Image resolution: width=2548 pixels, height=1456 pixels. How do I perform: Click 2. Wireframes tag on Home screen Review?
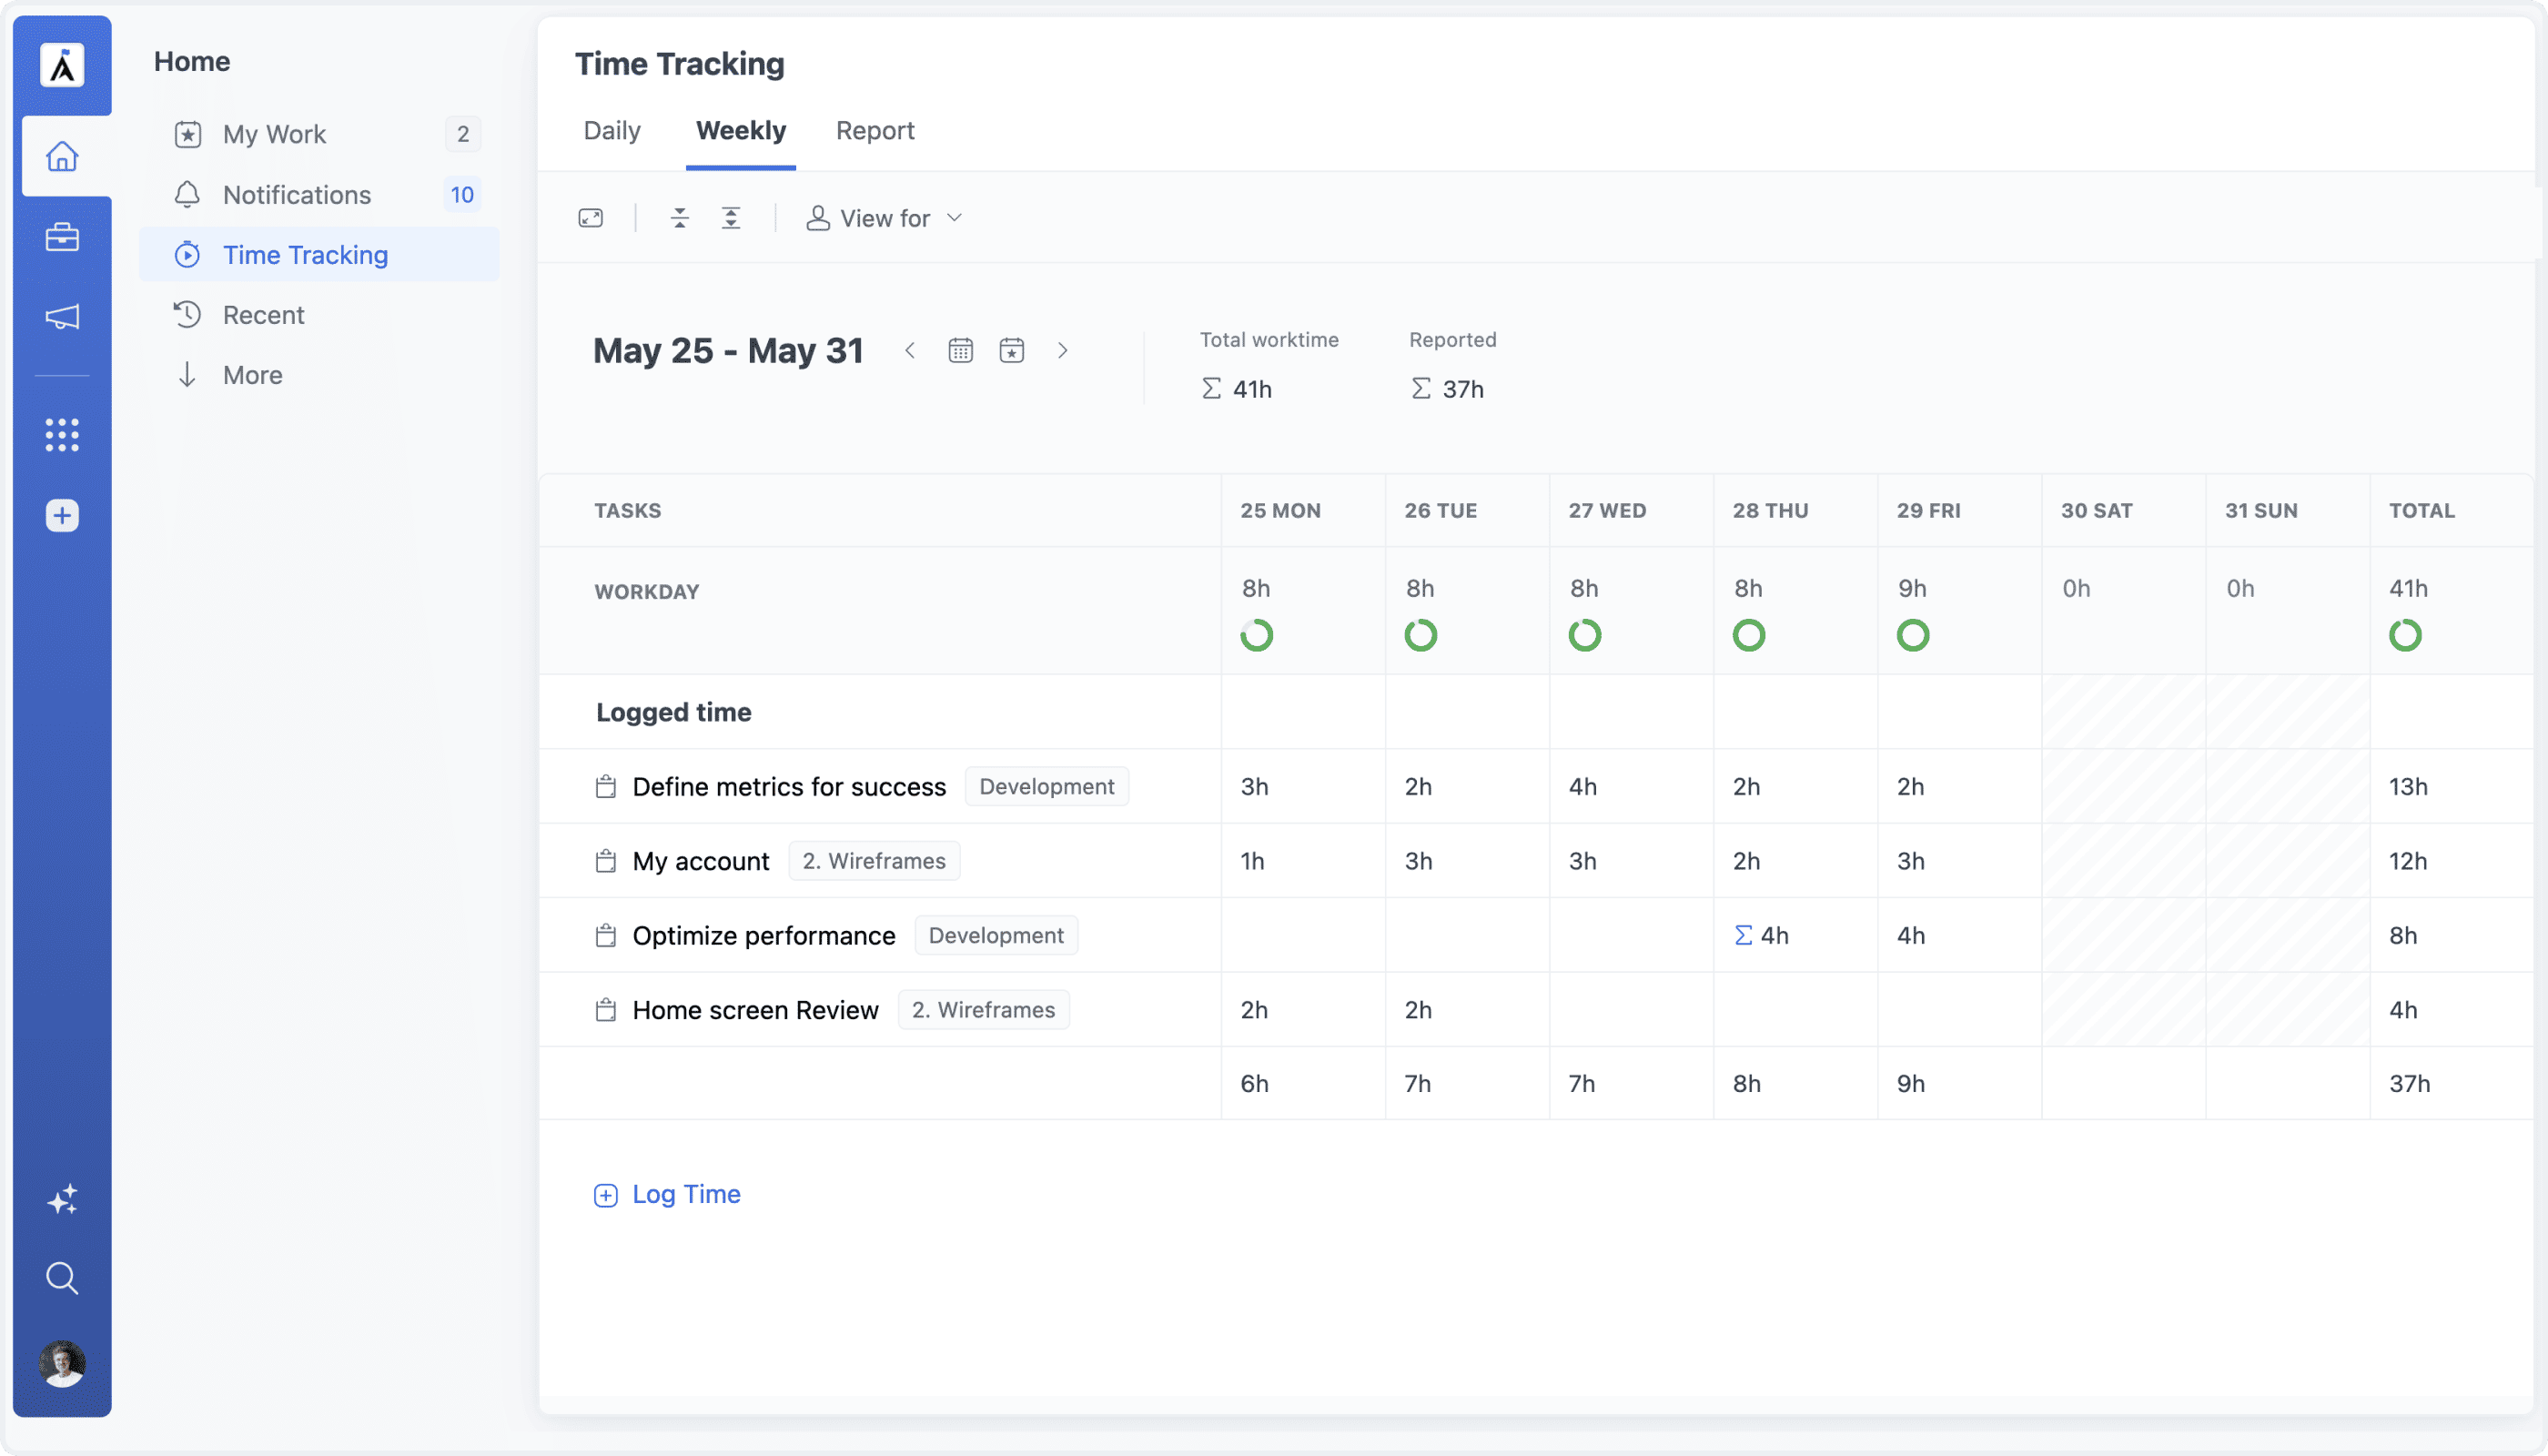click(x=983, y=1010)
